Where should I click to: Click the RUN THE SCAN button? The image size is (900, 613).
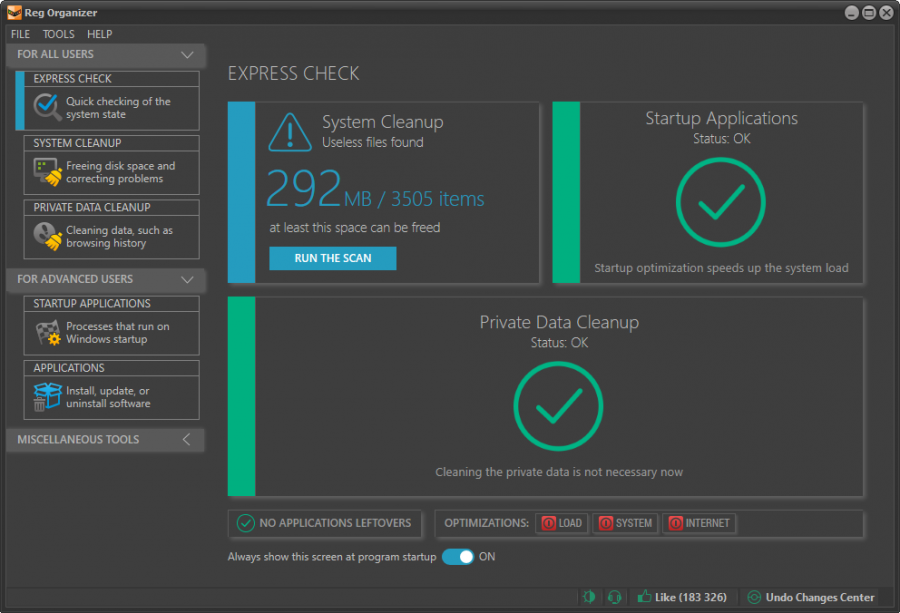pyautogui.click(x=333, y=258)
